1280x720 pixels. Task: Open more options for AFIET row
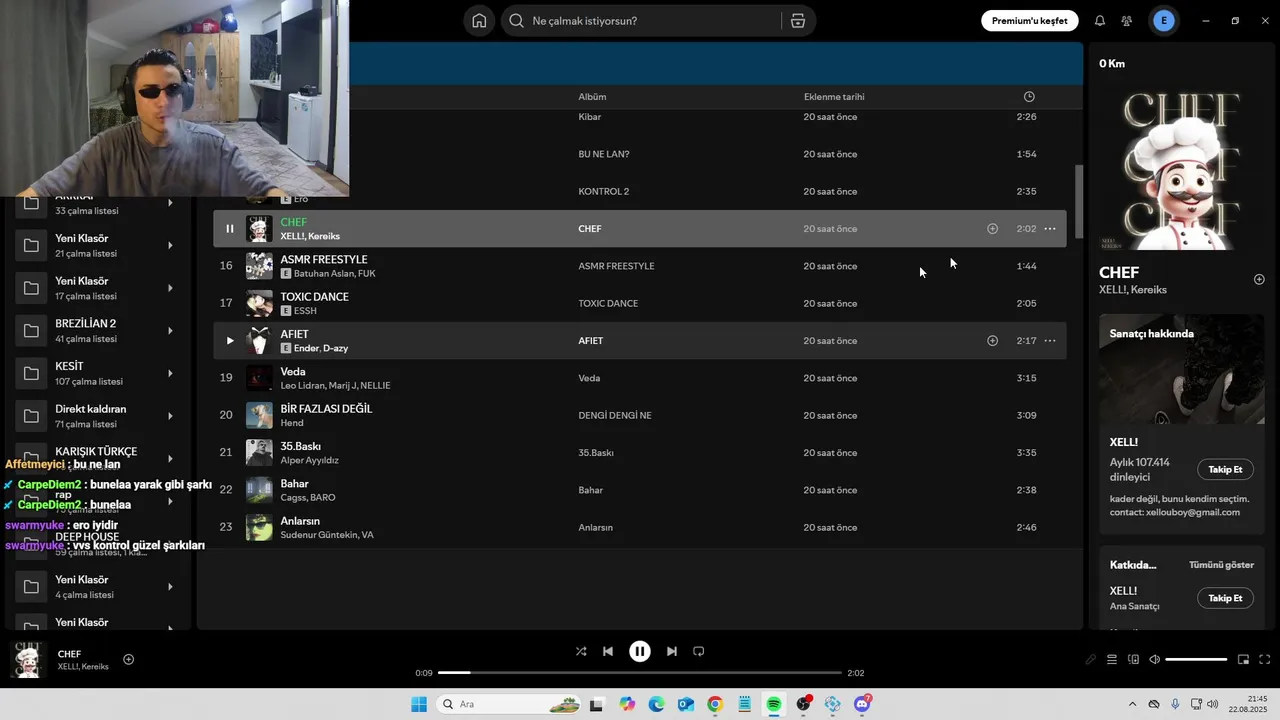coord(1050,341)
